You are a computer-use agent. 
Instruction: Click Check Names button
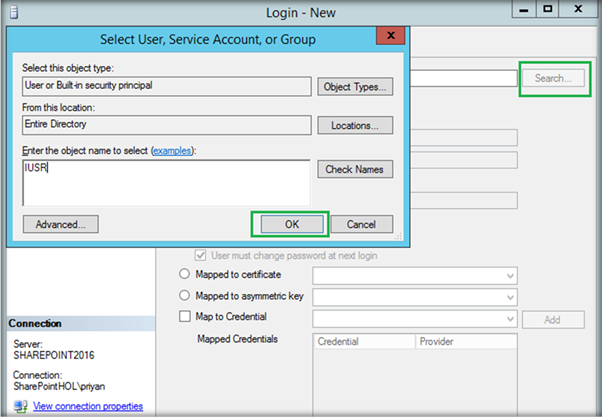(x=355, y=169)
